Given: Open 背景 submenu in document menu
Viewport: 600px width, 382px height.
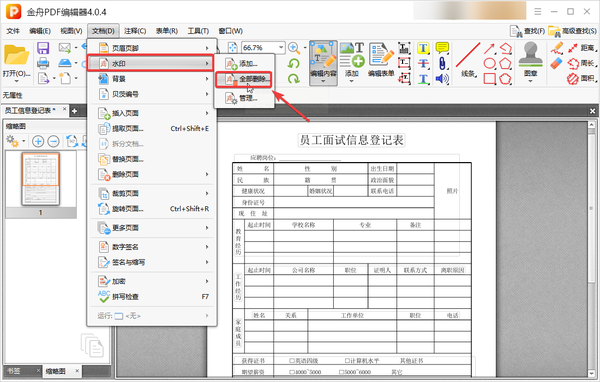Looking at the screenshot, I should [152, 79].
